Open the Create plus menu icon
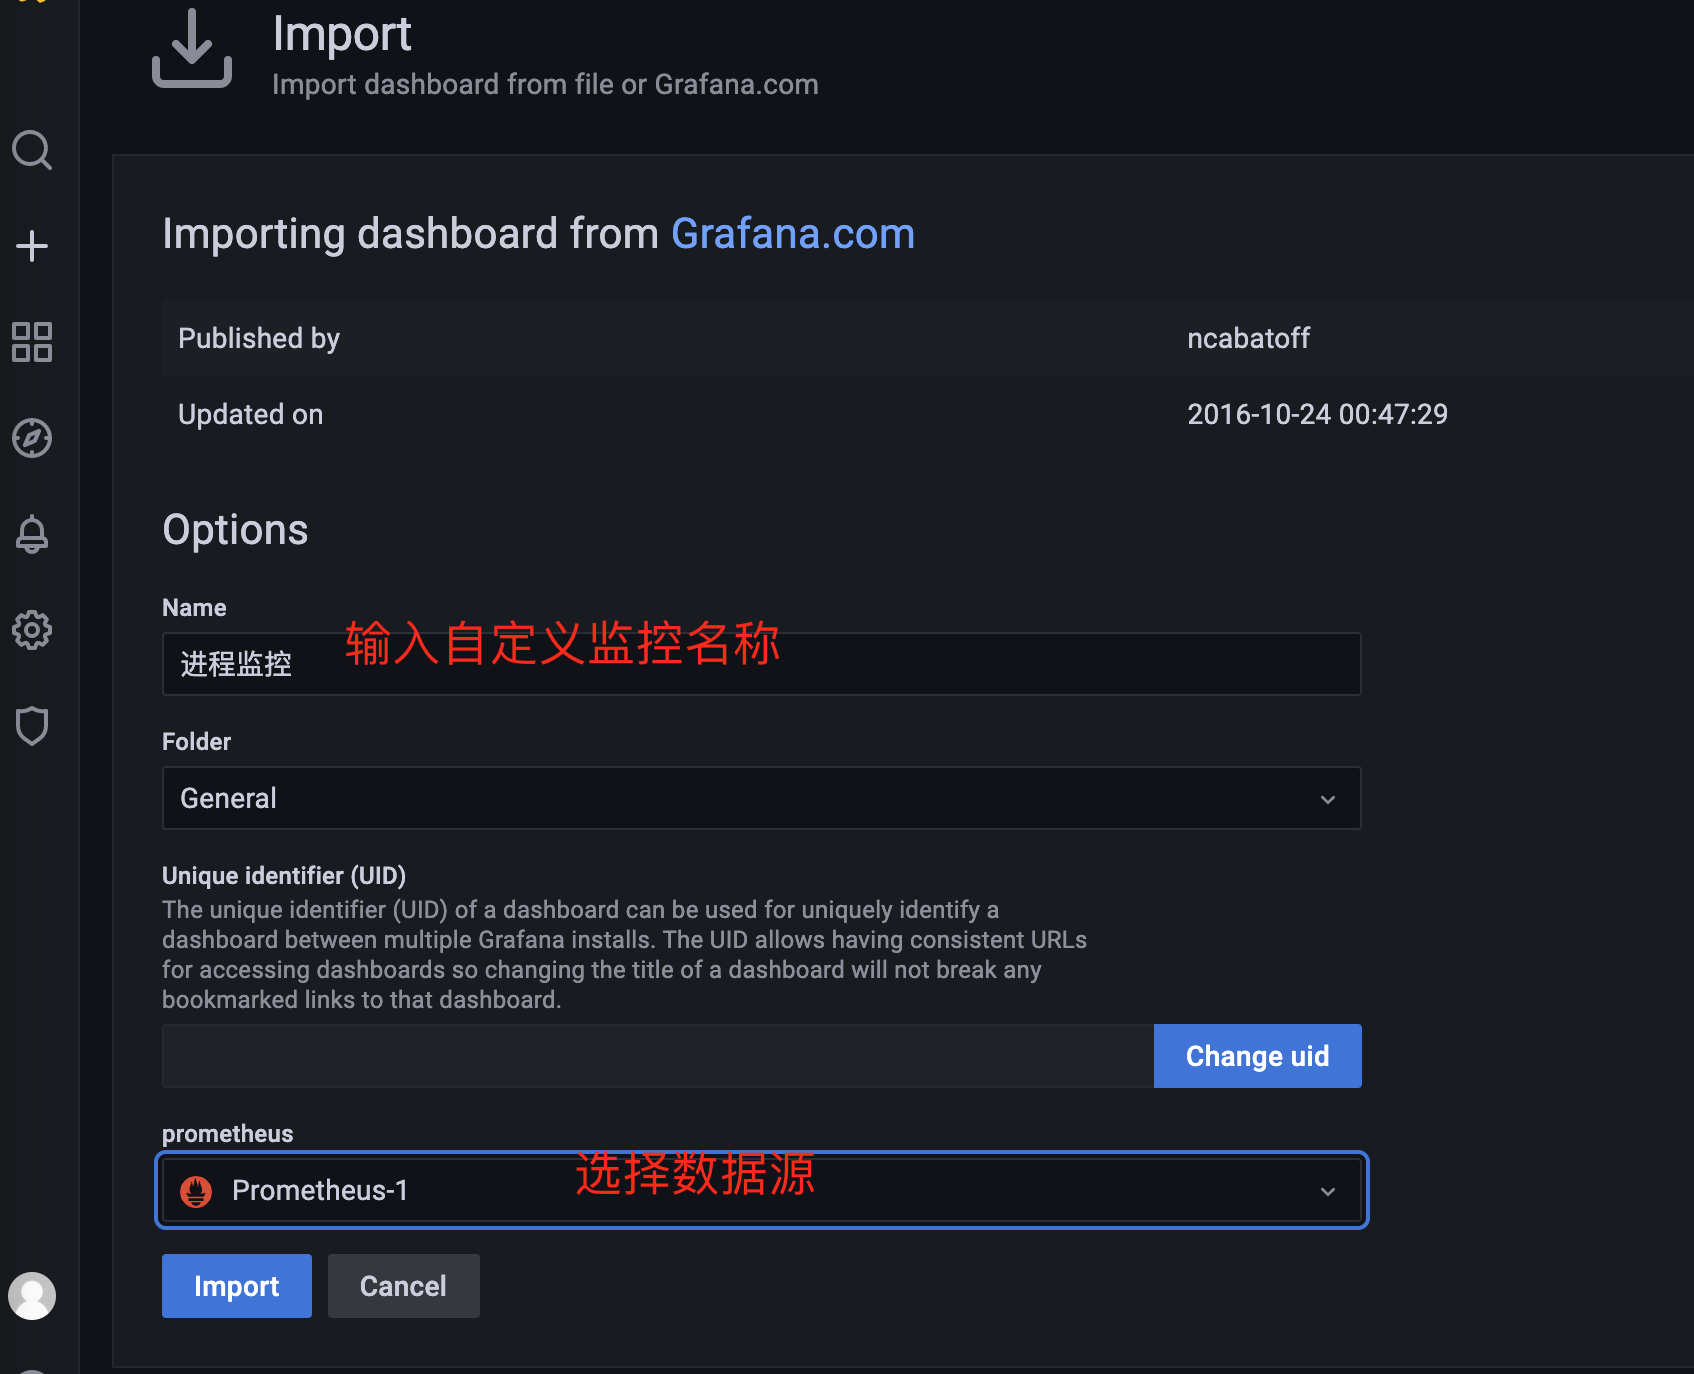The height and width of the screenshot is (1374, 1694). point(32,246)
